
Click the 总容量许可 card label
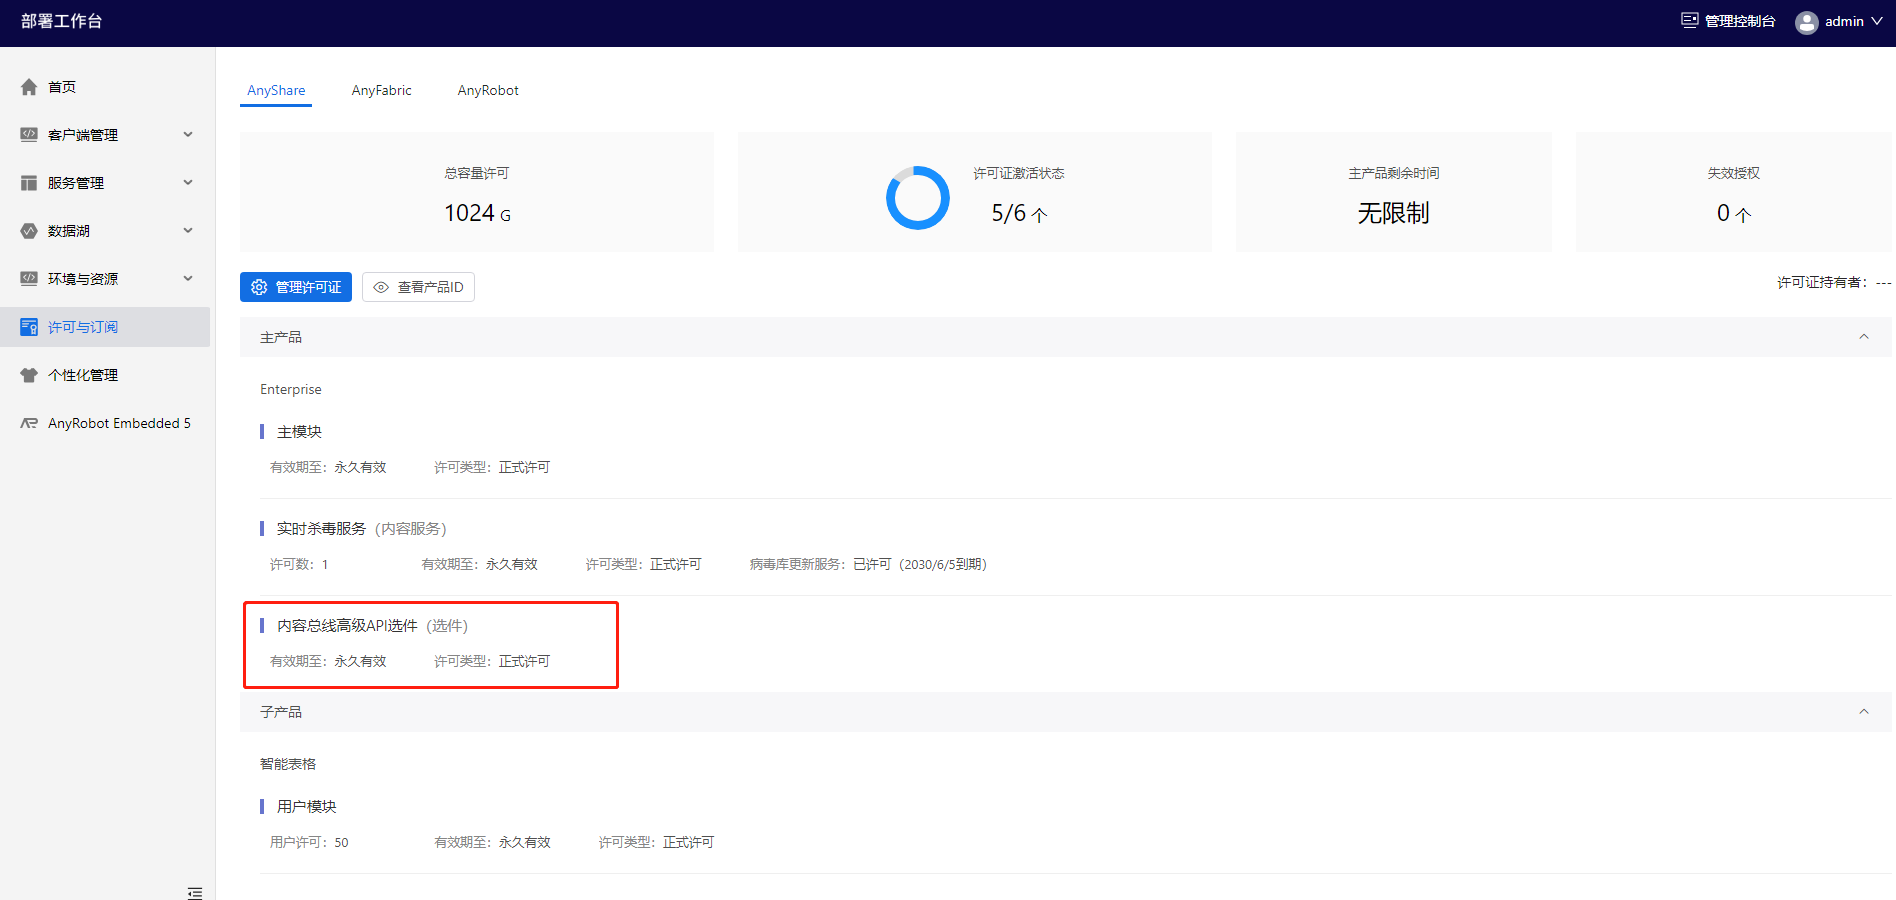pos(477,173)
